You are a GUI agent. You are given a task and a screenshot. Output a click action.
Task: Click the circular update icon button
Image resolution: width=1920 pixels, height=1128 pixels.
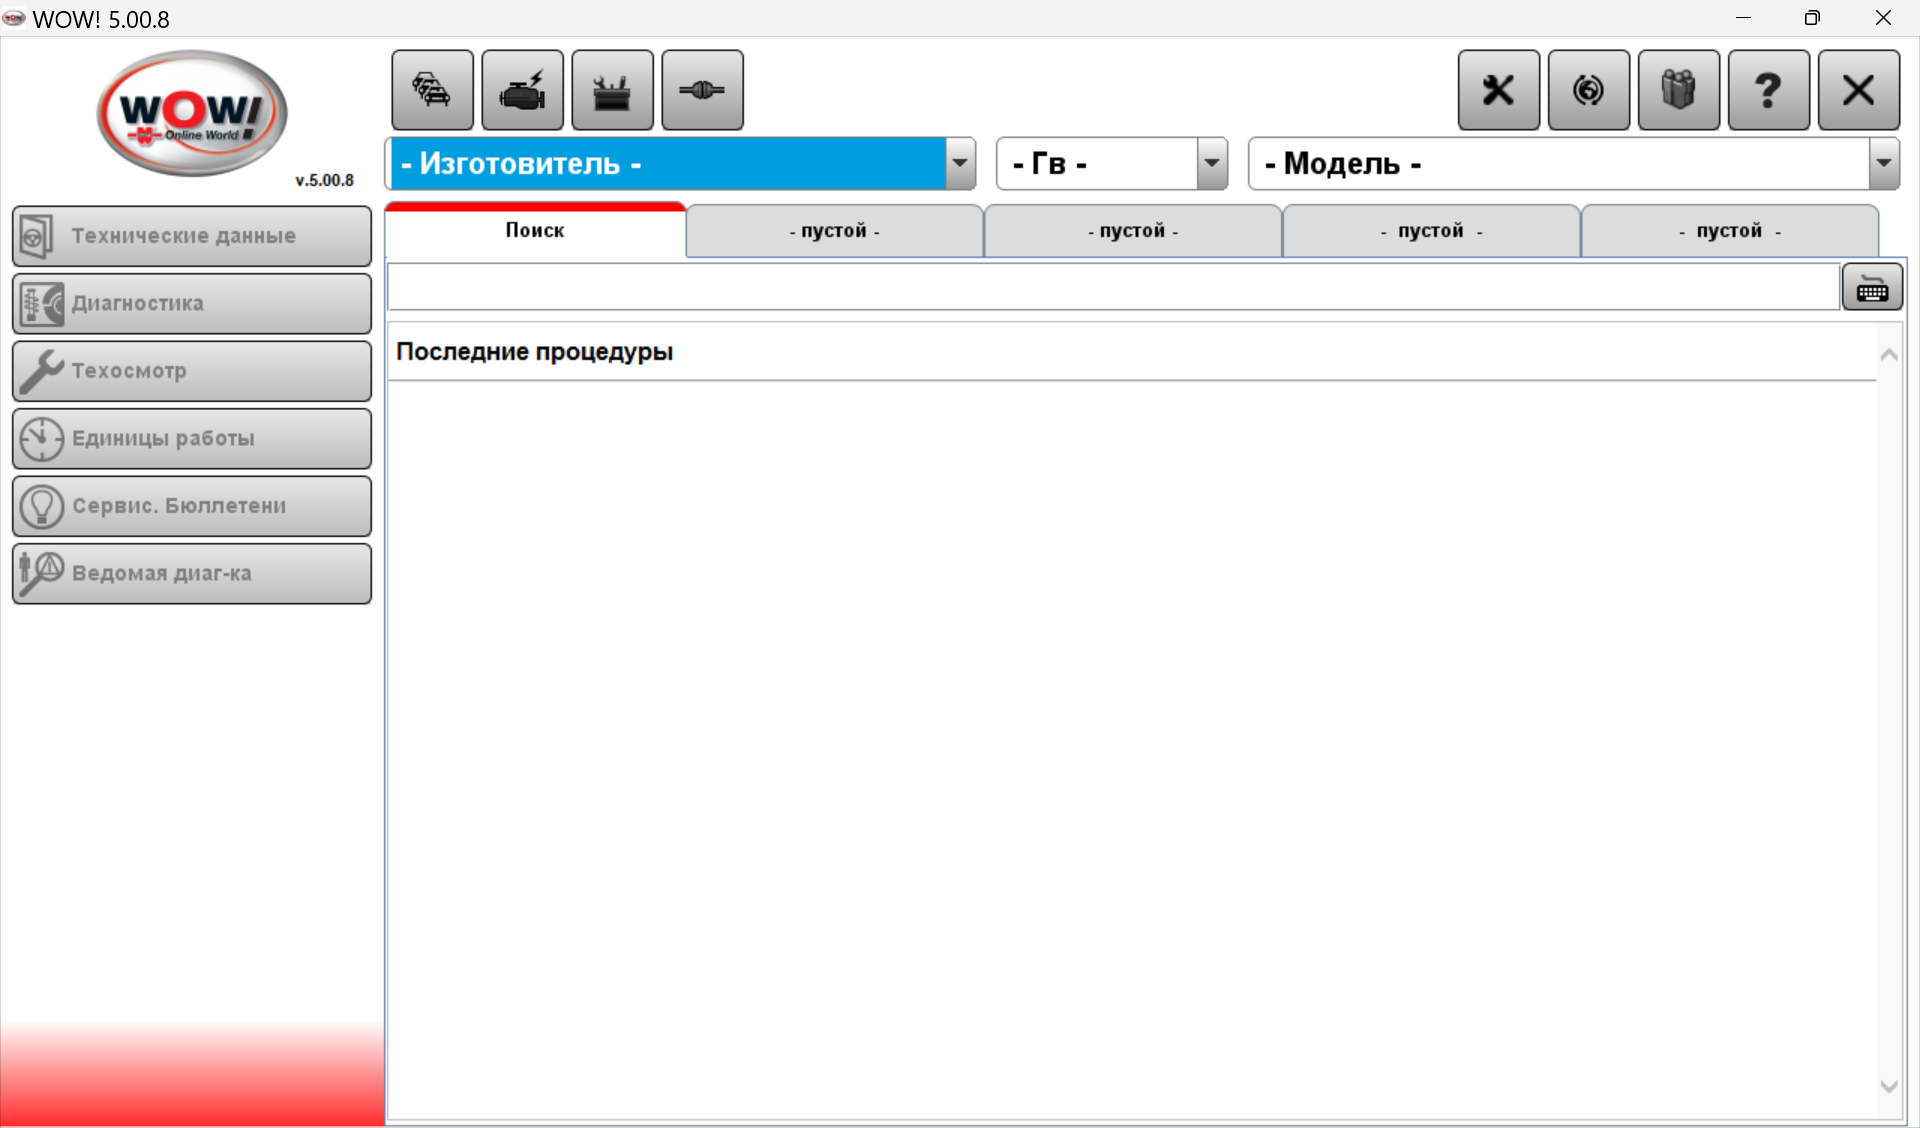1588,90
